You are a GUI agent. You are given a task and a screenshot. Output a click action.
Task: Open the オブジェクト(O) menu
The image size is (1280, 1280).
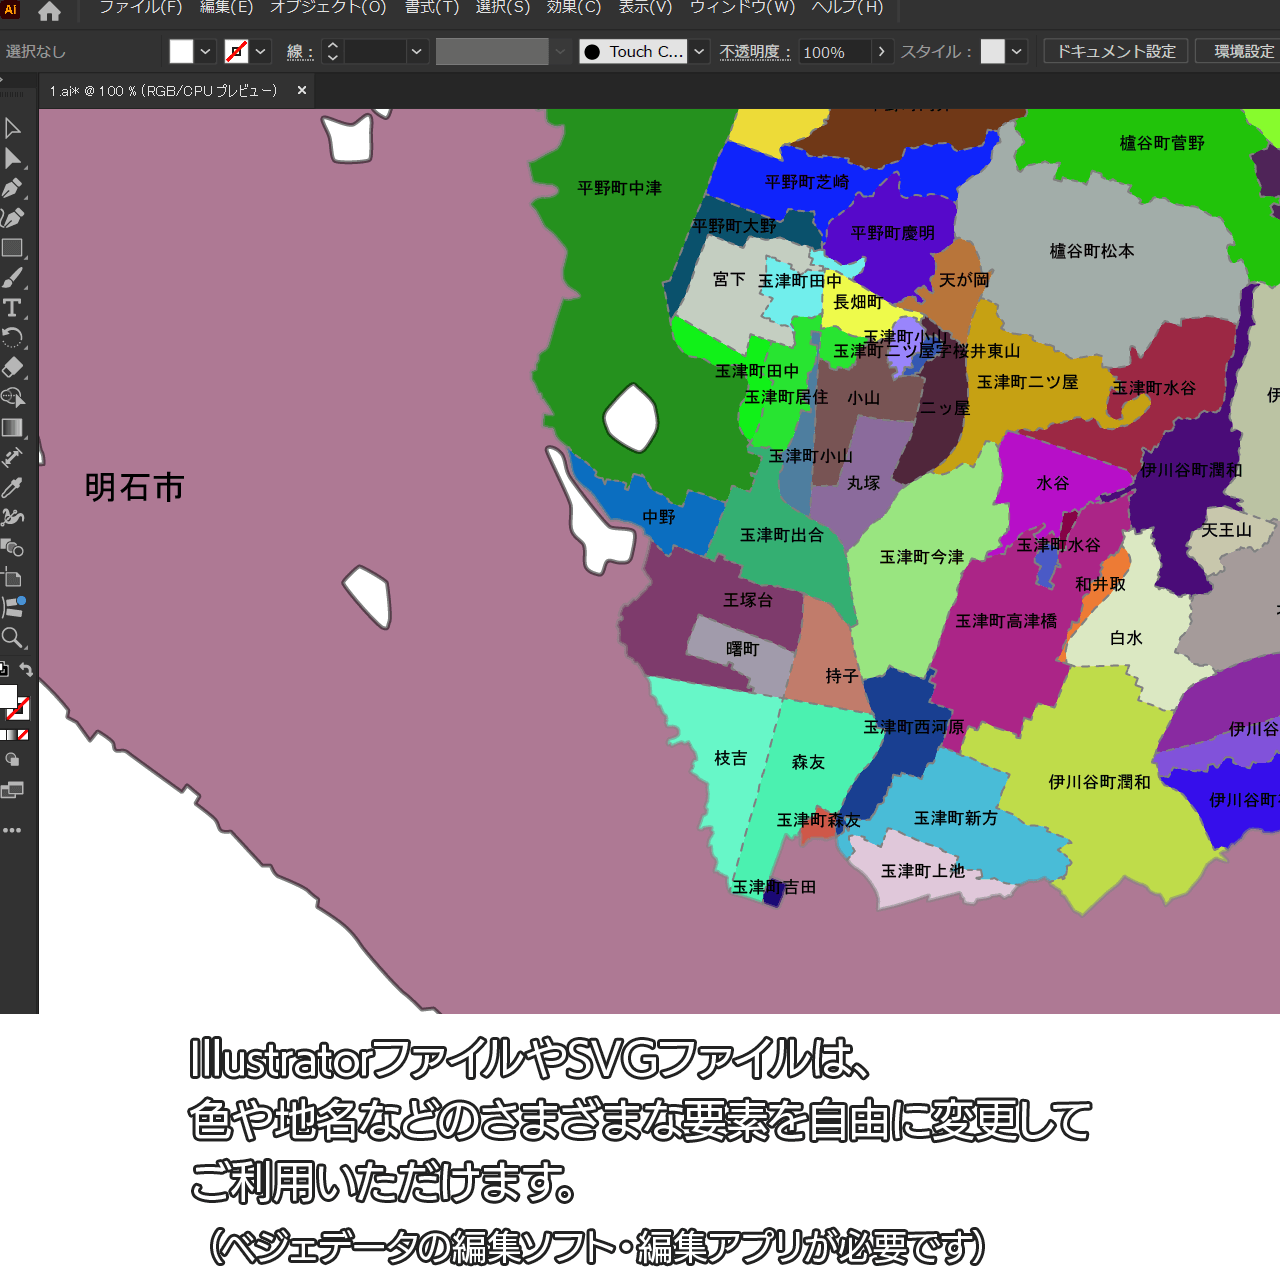[x=328, y=8]
